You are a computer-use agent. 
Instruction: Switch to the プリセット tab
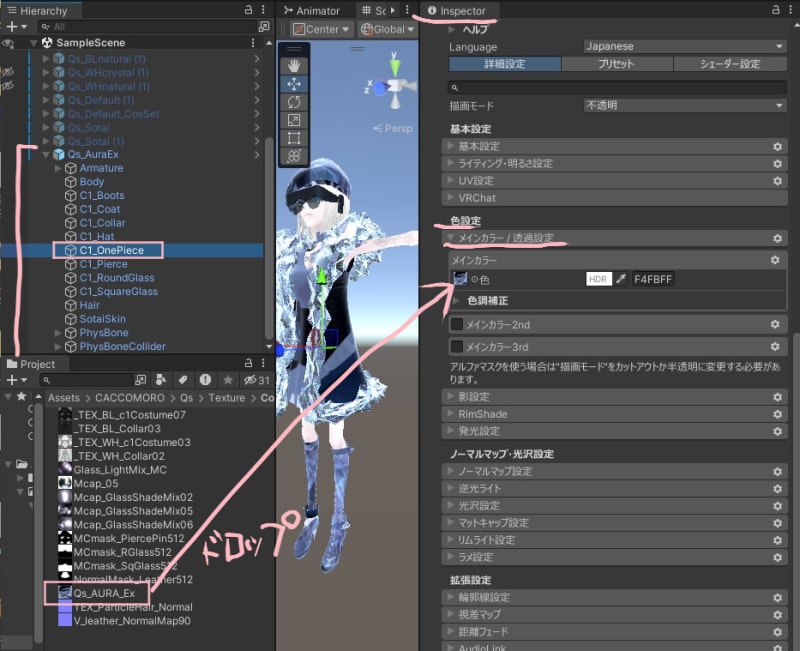(615, 64)
